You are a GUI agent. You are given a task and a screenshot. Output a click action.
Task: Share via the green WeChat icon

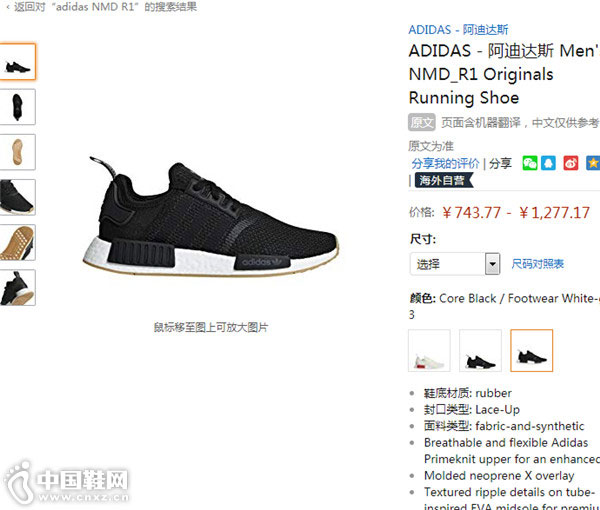pyautogui.click(x=530, y=163)
